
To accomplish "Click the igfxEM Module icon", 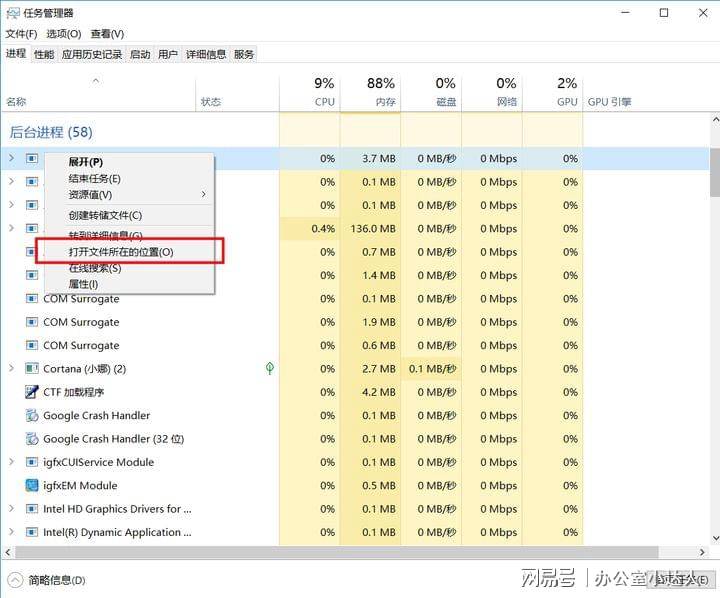I will pyautogui.click(x=32, y=485).
